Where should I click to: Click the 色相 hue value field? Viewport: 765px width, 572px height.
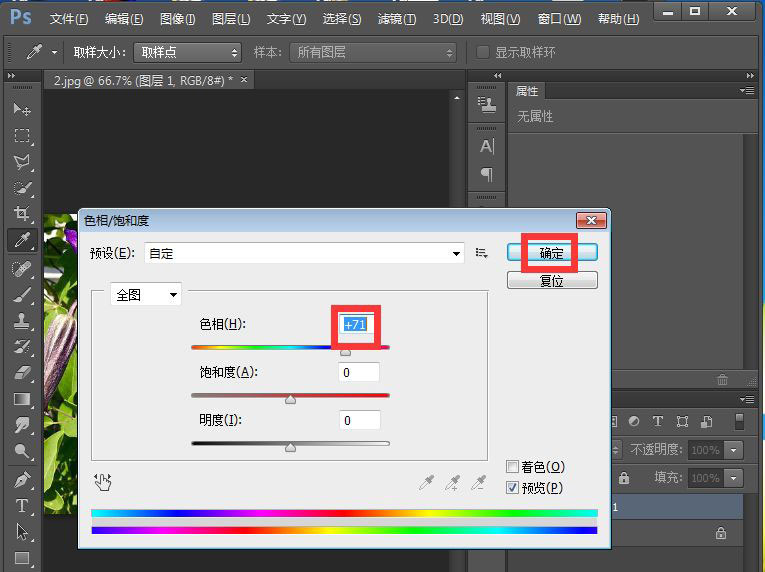click(x=357, y=325)
